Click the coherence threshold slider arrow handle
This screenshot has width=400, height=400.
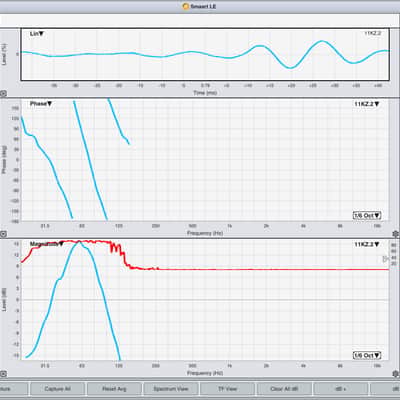(x=386, y=258)
